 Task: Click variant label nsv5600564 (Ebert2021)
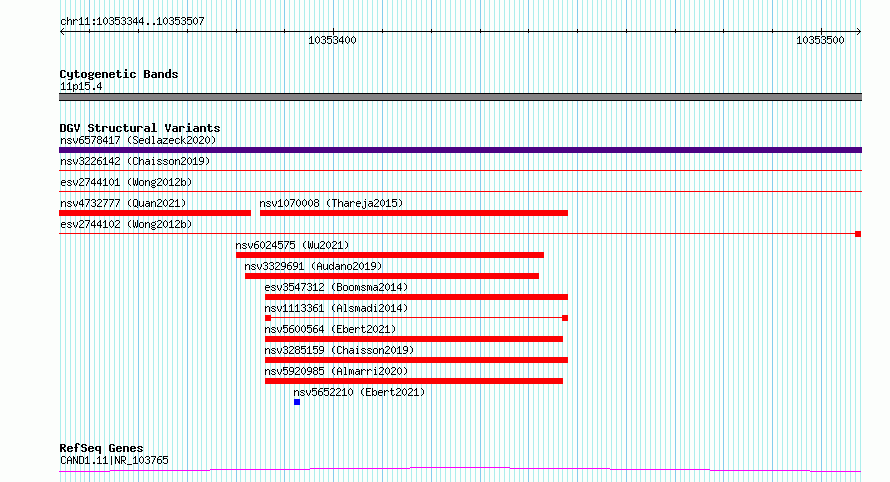[330, 329]
